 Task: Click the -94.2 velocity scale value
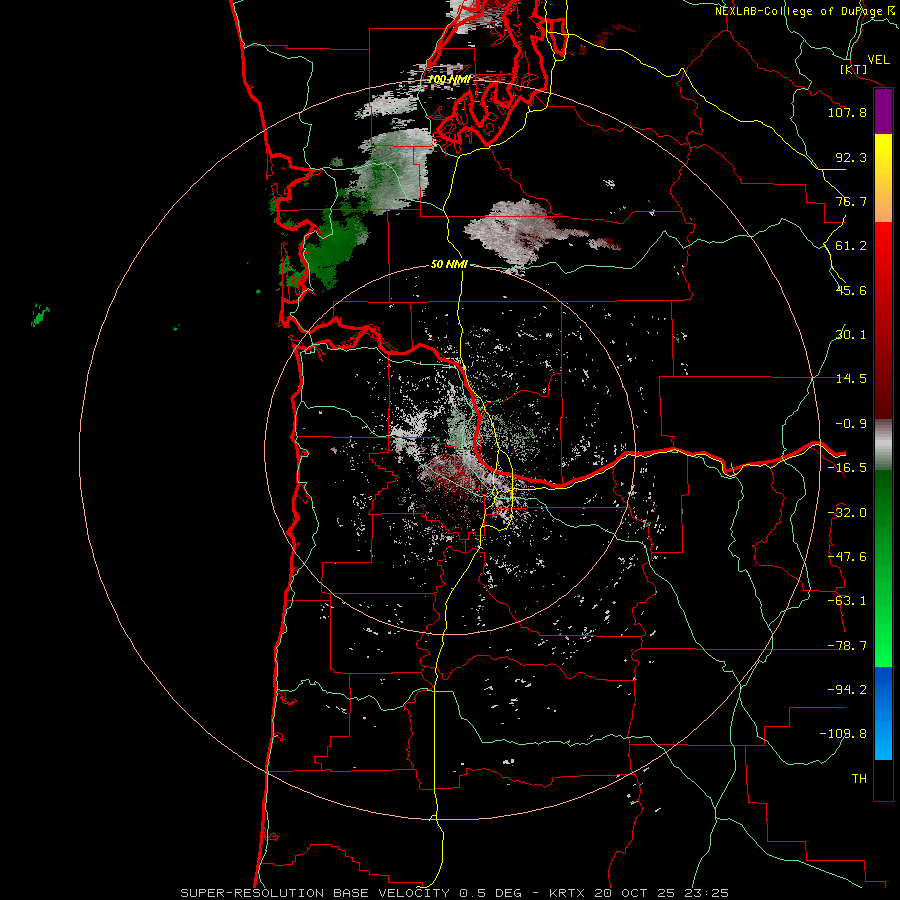[847, 690]
